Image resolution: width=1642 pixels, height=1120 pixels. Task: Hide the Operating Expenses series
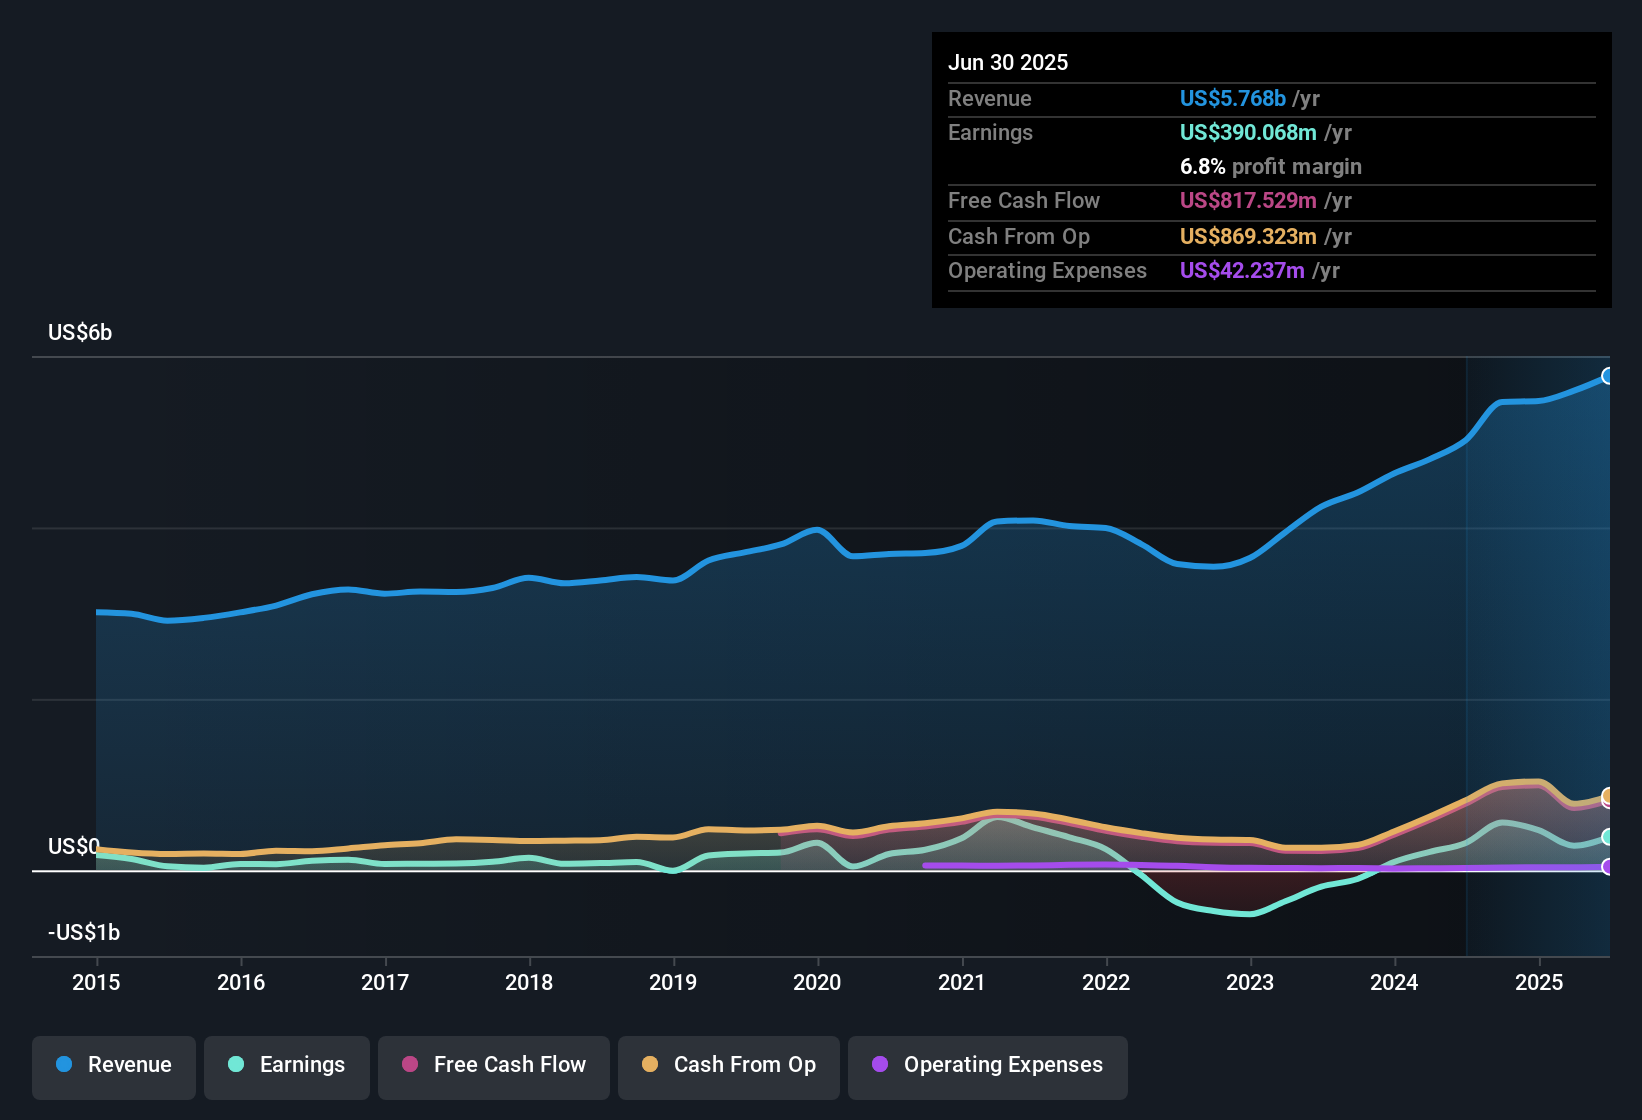click(x=987, y=1066)
